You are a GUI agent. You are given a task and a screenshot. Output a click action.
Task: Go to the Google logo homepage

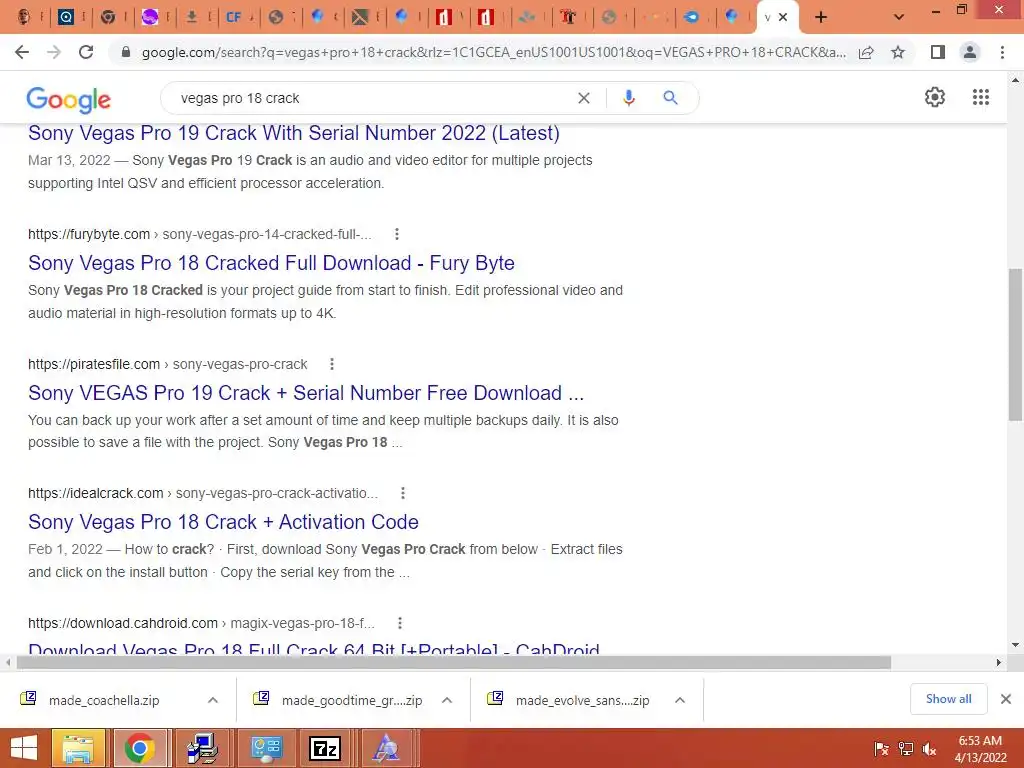[x=69, y=99]
